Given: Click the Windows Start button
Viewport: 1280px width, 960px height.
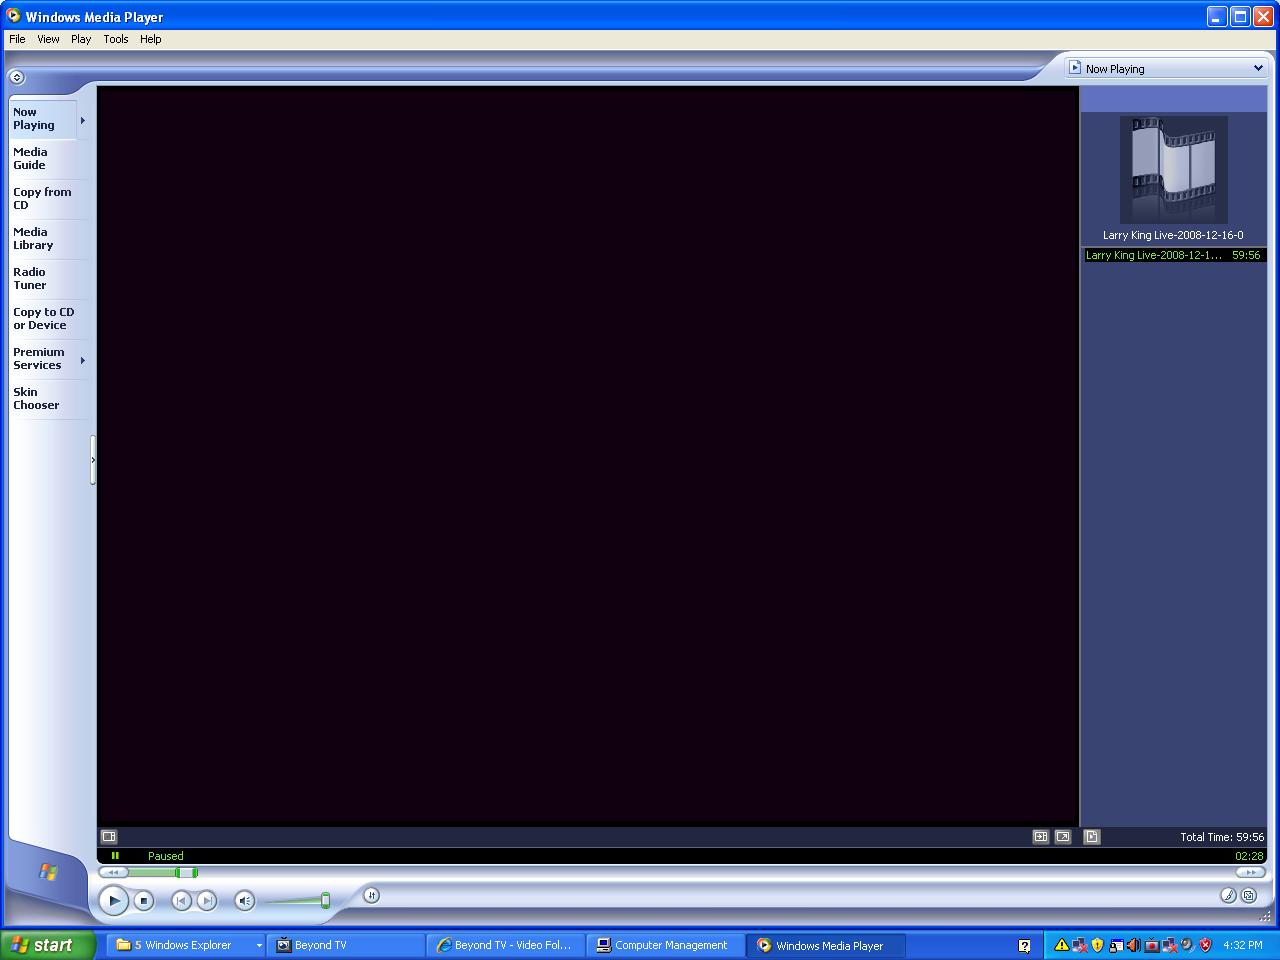Looking at the screenshot, I should tap(47, 945).
